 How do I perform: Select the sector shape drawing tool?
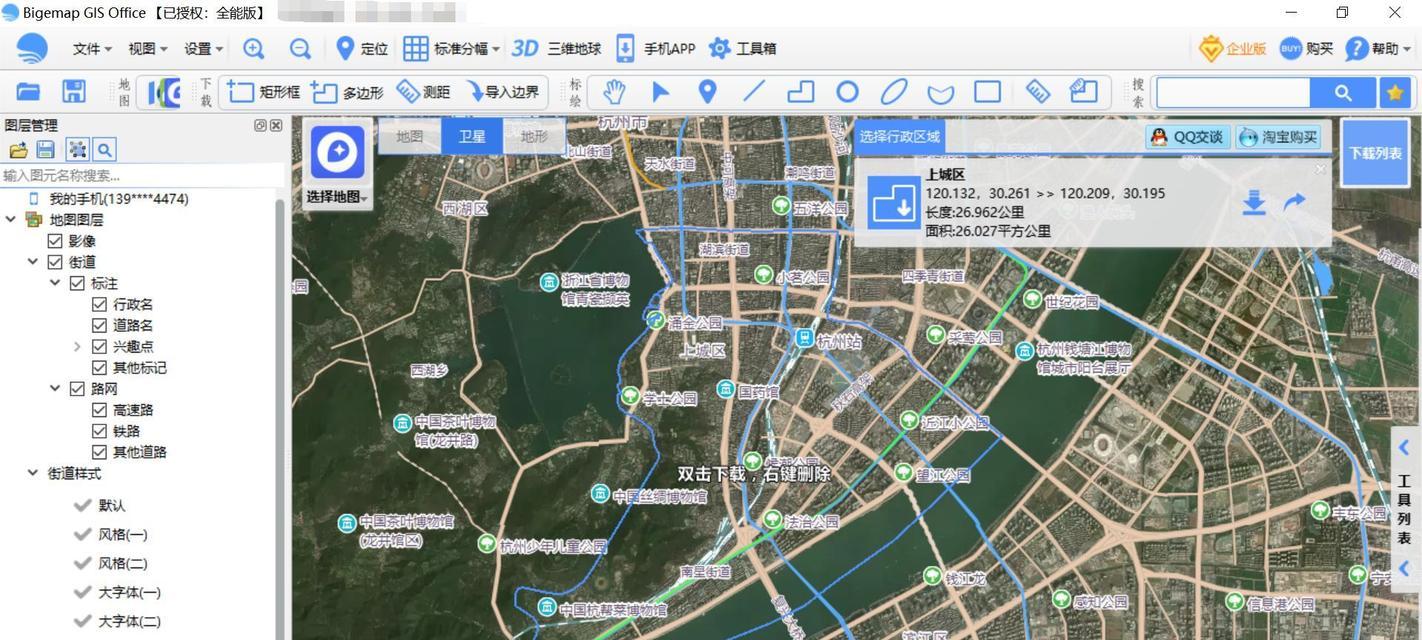pos(940,93)
